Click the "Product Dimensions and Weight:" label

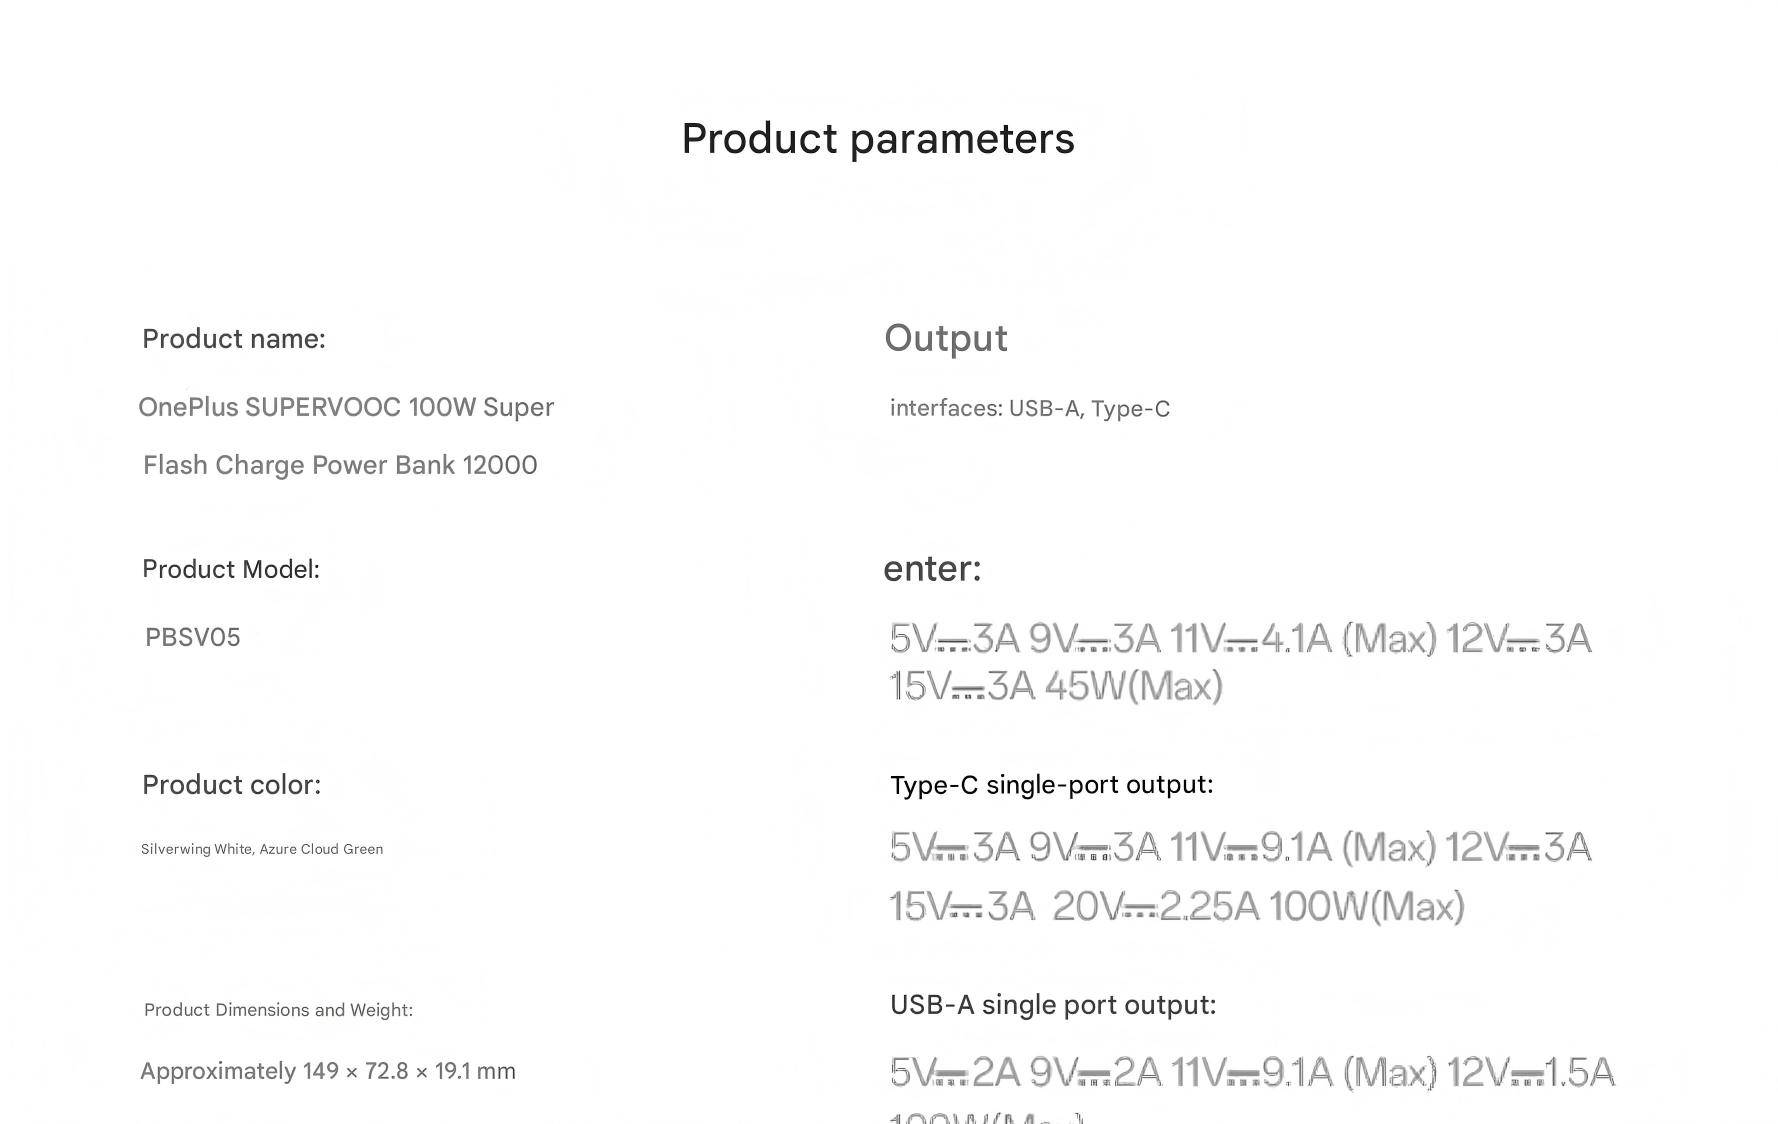coord(279,1010)
